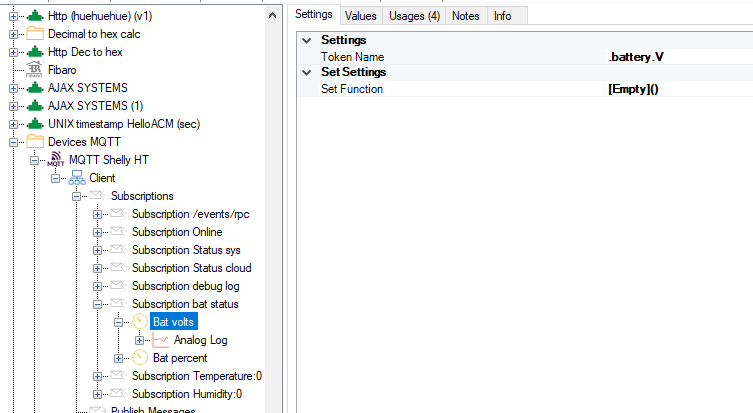Open the Notes tab
The width and height of the screenshot is (753, 413).
(466, 16)
